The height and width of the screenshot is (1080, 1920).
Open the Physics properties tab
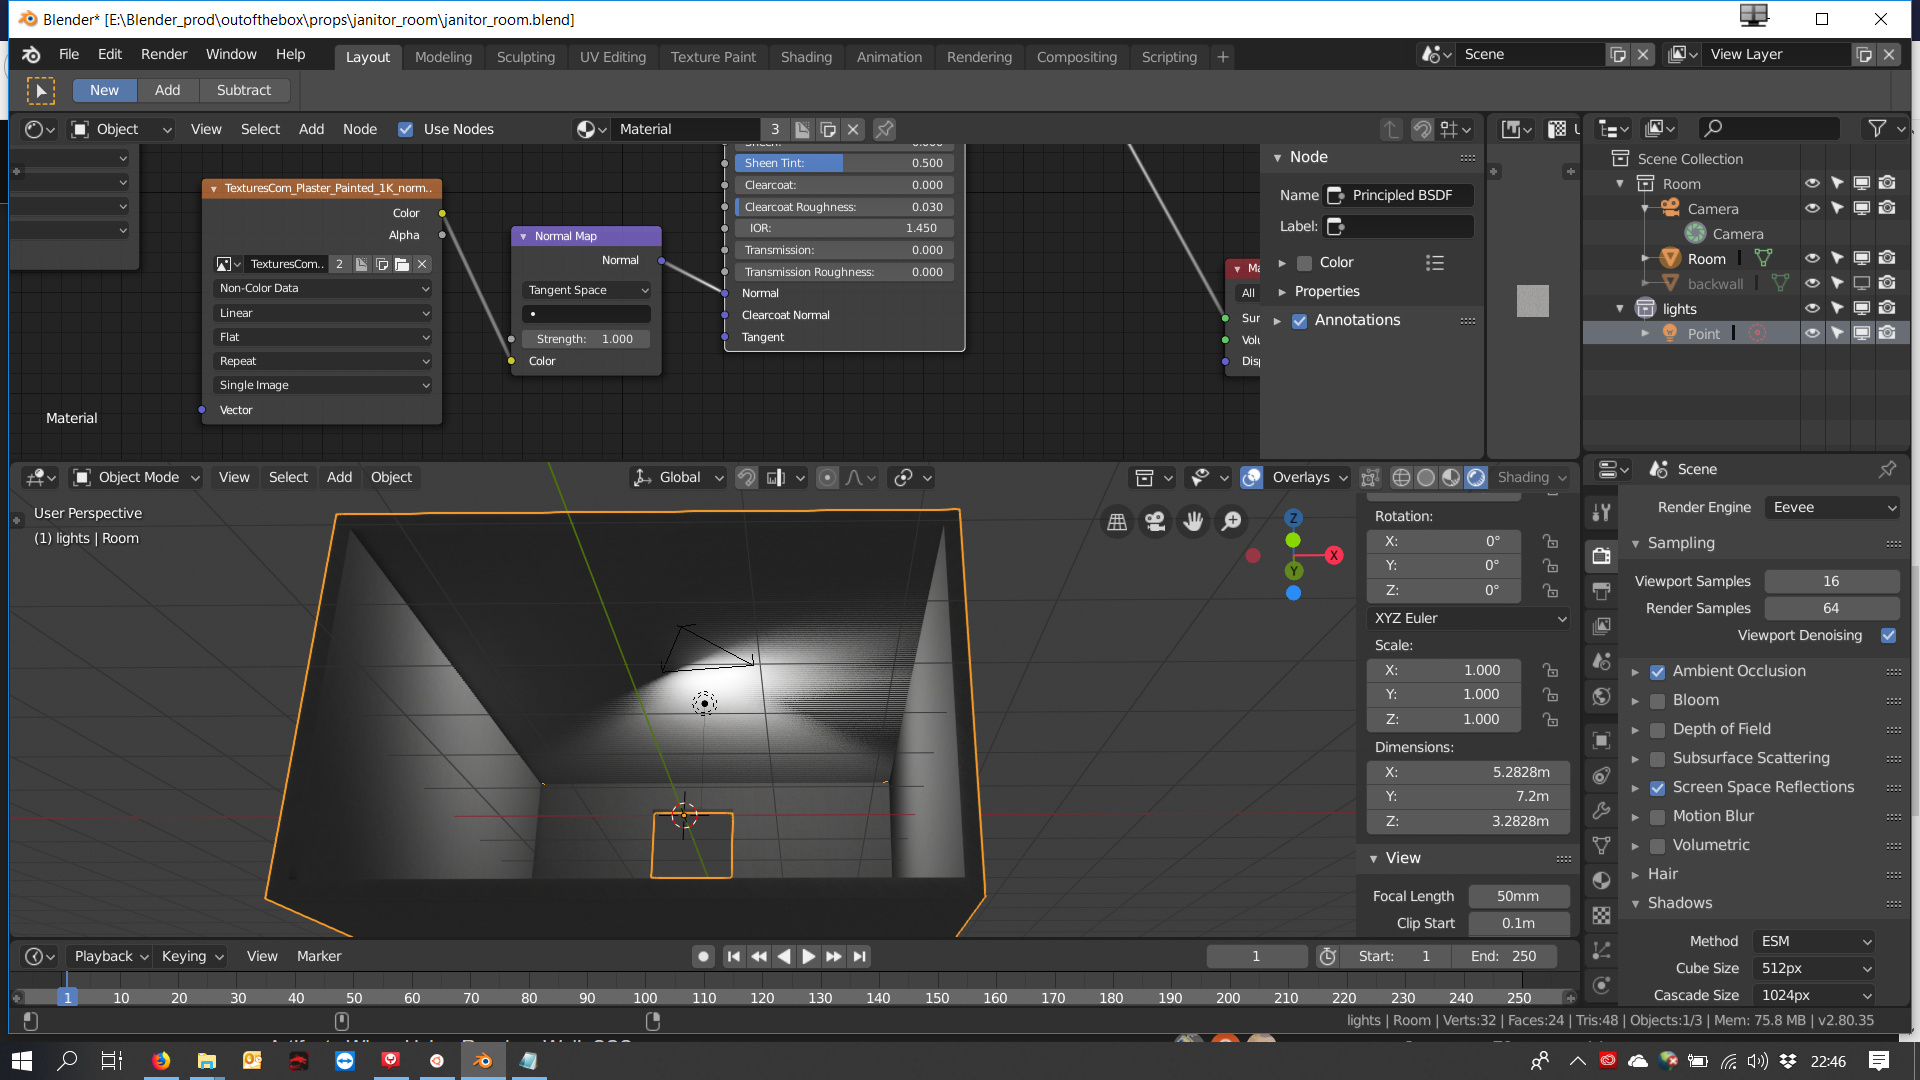pyautogui.click(x=1601, y=986)
